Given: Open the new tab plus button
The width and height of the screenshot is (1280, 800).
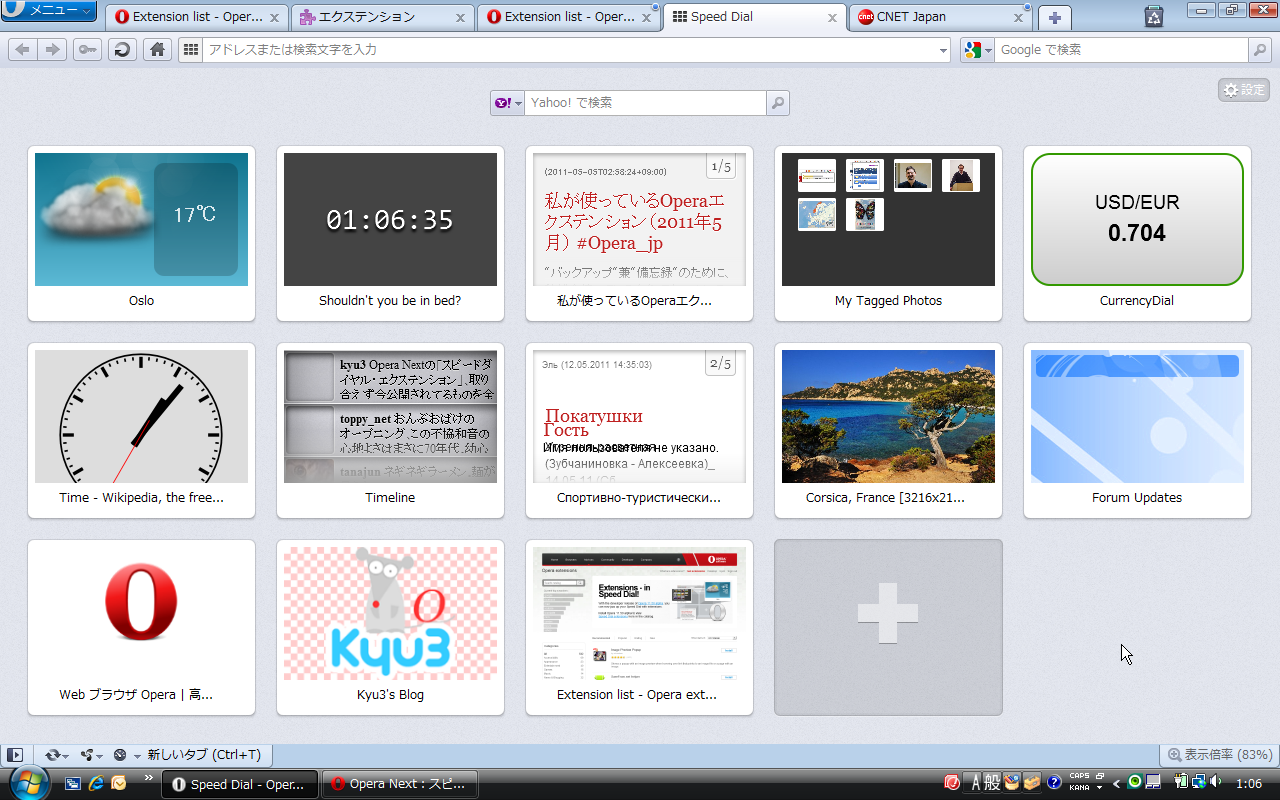Looking at the screenshot, I should pos(1054,17).
